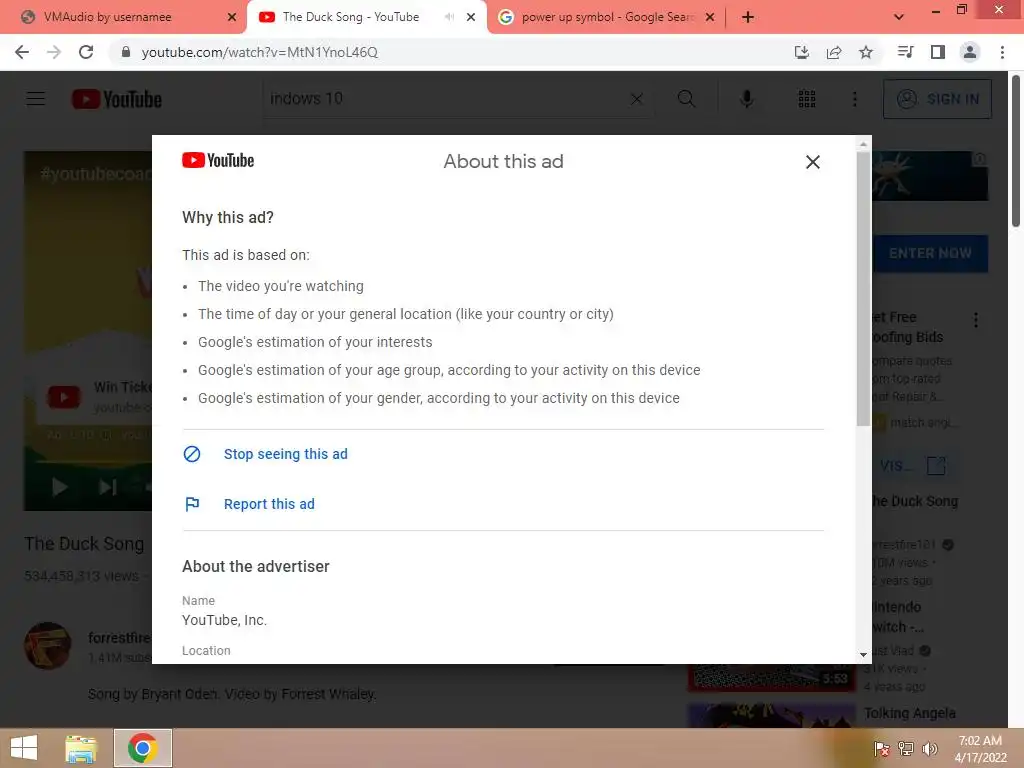Click the dialog scrollbar down arrow
The image size is (1024, 768).
(x=863, y=654)
